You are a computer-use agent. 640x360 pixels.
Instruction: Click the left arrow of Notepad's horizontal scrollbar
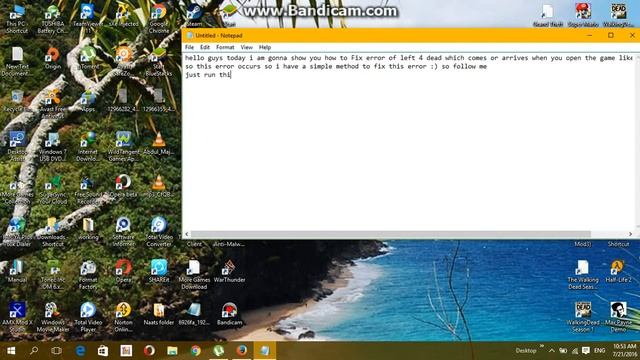click(x=187, y=234)
